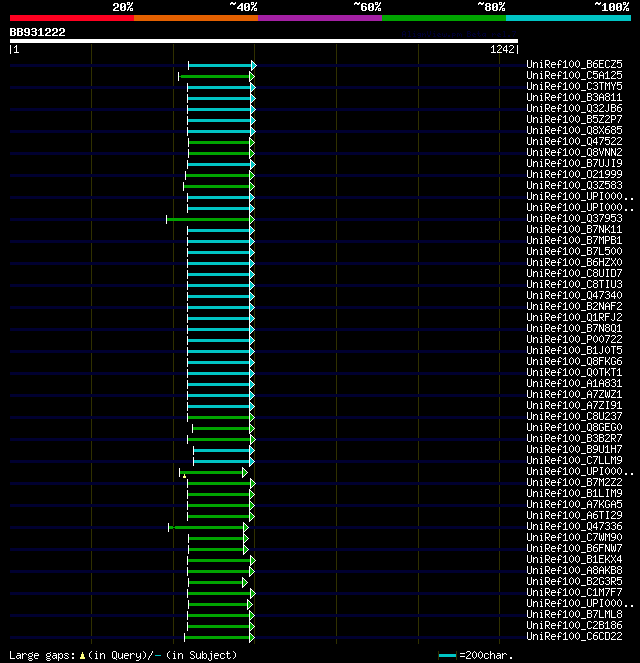The height and width of the screenshot is (663, 640).
Task: Click the cyan ~100% identity legend segment
Action: pyautogui.click(x=568, y=18)
